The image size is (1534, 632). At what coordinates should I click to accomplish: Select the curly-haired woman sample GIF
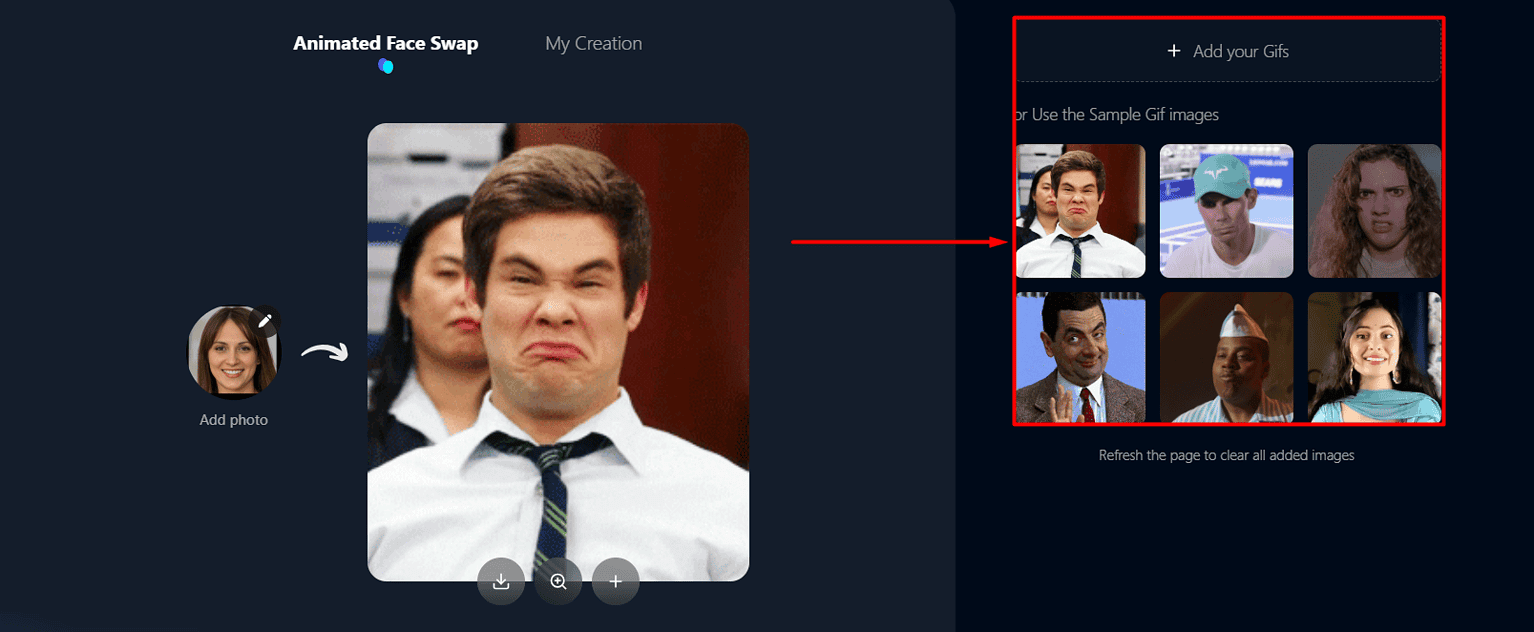coord(1374,211)
